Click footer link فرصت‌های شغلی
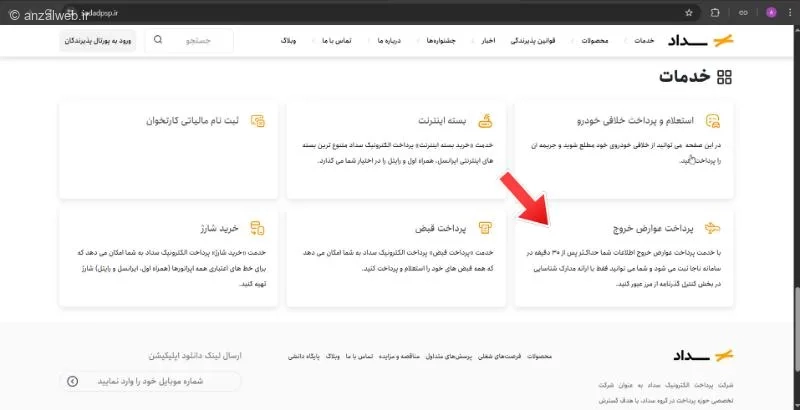 (499, 356)
